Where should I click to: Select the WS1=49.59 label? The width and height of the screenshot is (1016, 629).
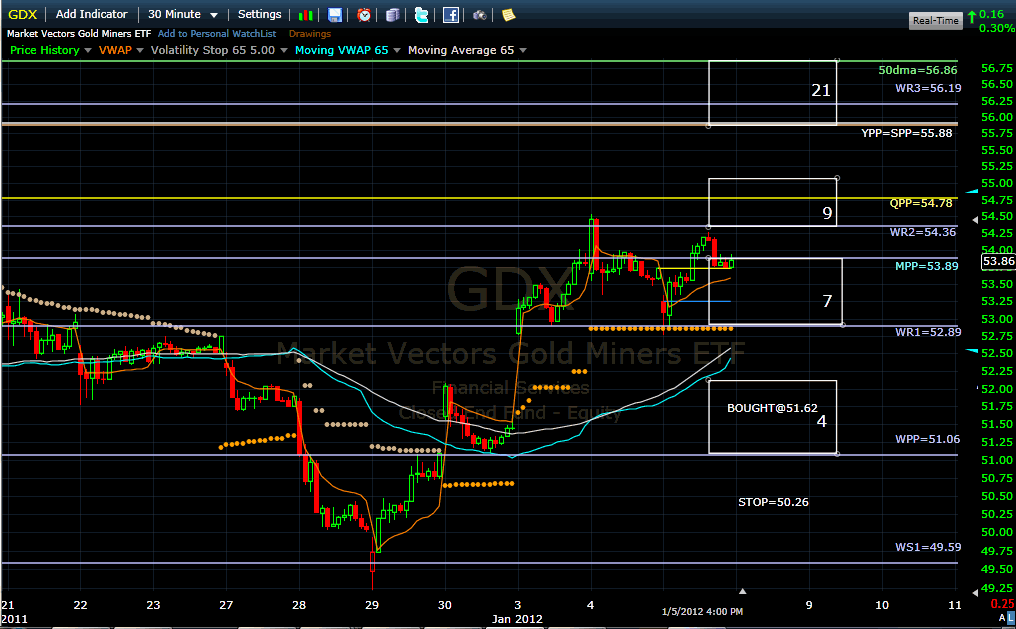pyautogui.click(x=929, y=547)
